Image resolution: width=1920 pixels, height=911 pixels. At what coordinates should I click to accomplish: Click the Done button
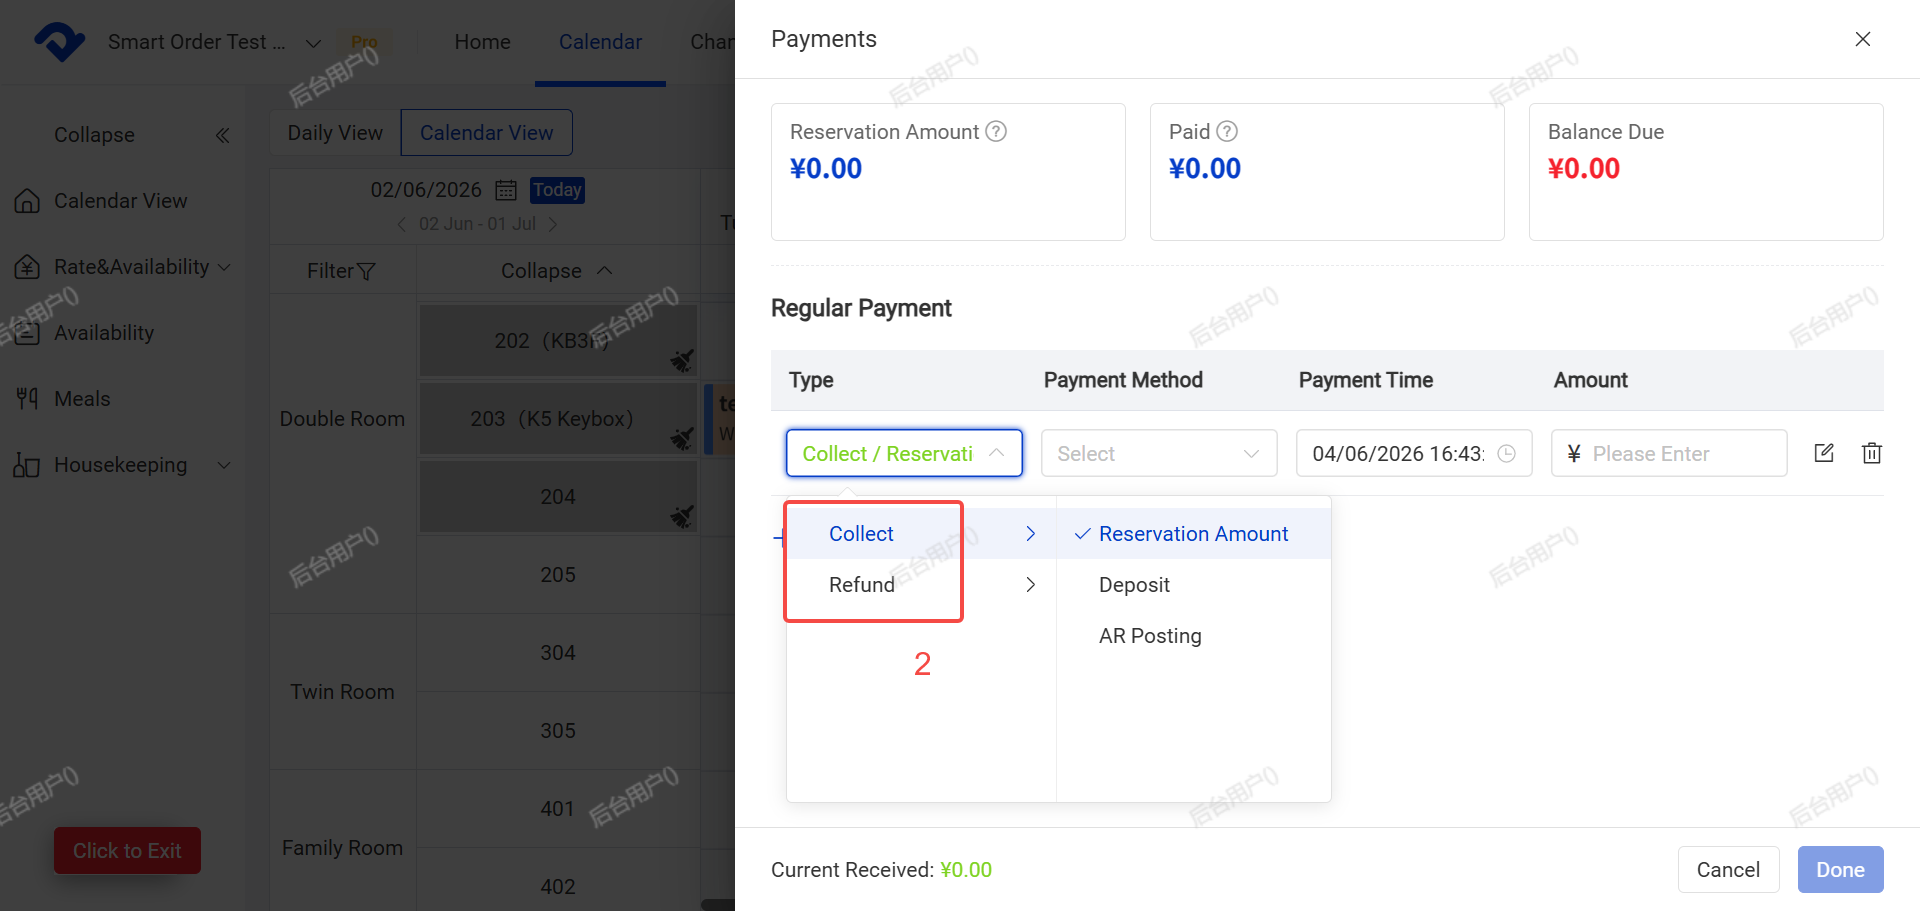pyautogui.click(x=1840, y=870)
